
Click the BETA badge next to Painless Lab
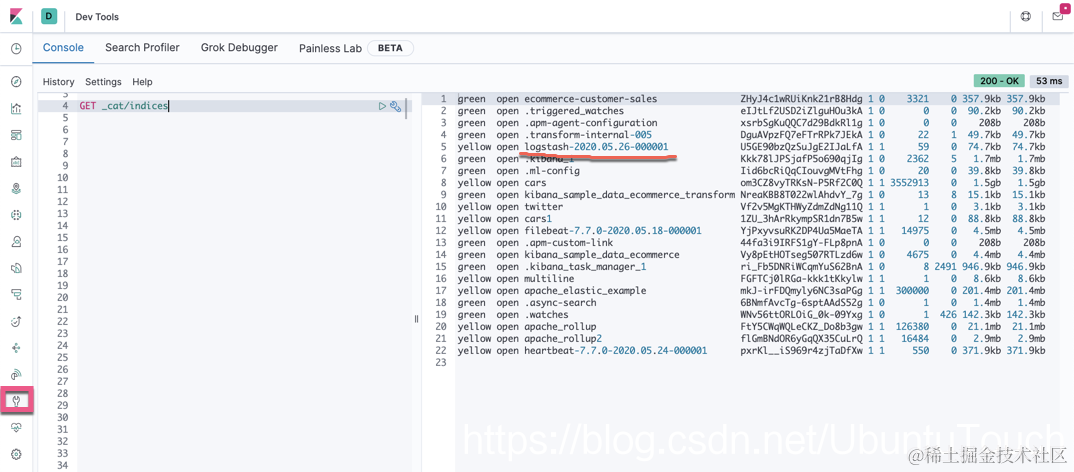pyautogui.click(x=390, y=49)
